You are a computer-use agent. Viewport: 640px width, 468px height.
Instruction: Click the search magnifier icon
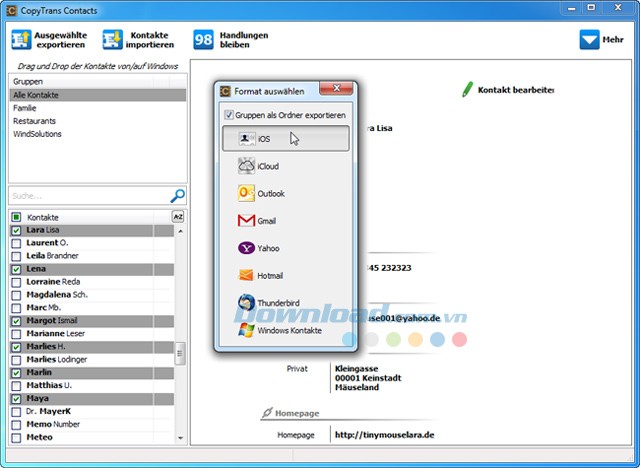(177, 196)
